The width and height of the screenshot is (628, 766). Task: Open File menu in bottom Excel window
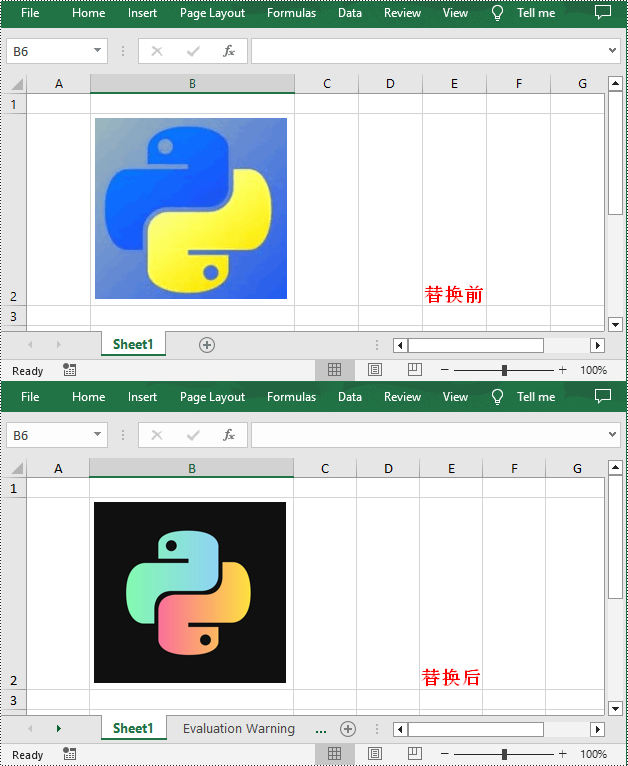pyautogui.click(x=30, y=397)
